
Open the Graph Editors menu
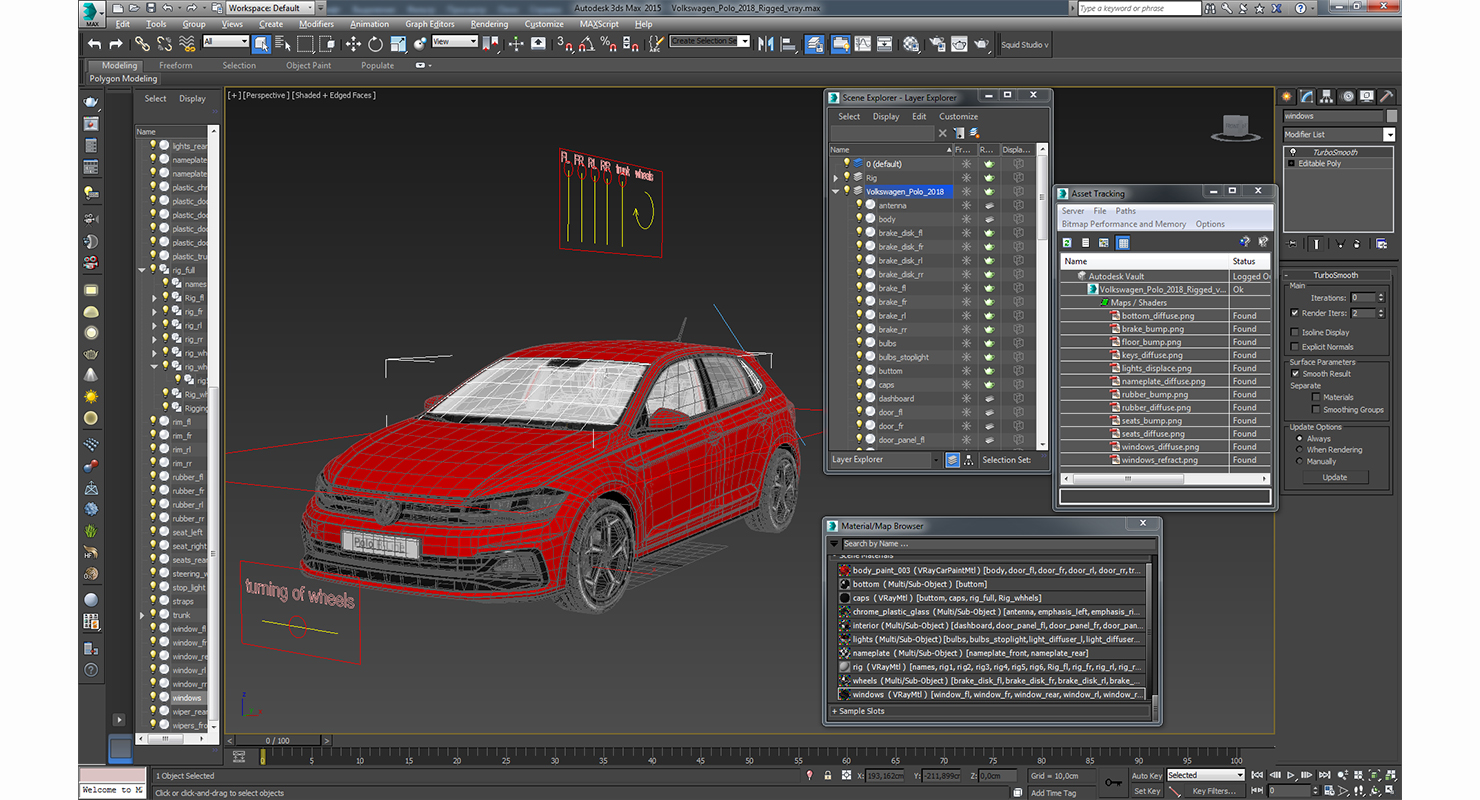[x=429, y=24]
